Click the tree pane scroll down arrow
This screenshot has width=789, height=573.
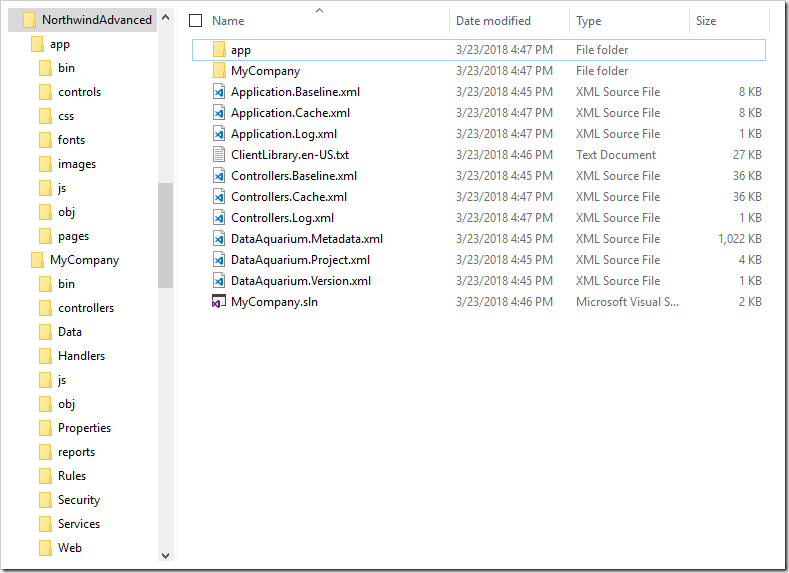(166, 555)
